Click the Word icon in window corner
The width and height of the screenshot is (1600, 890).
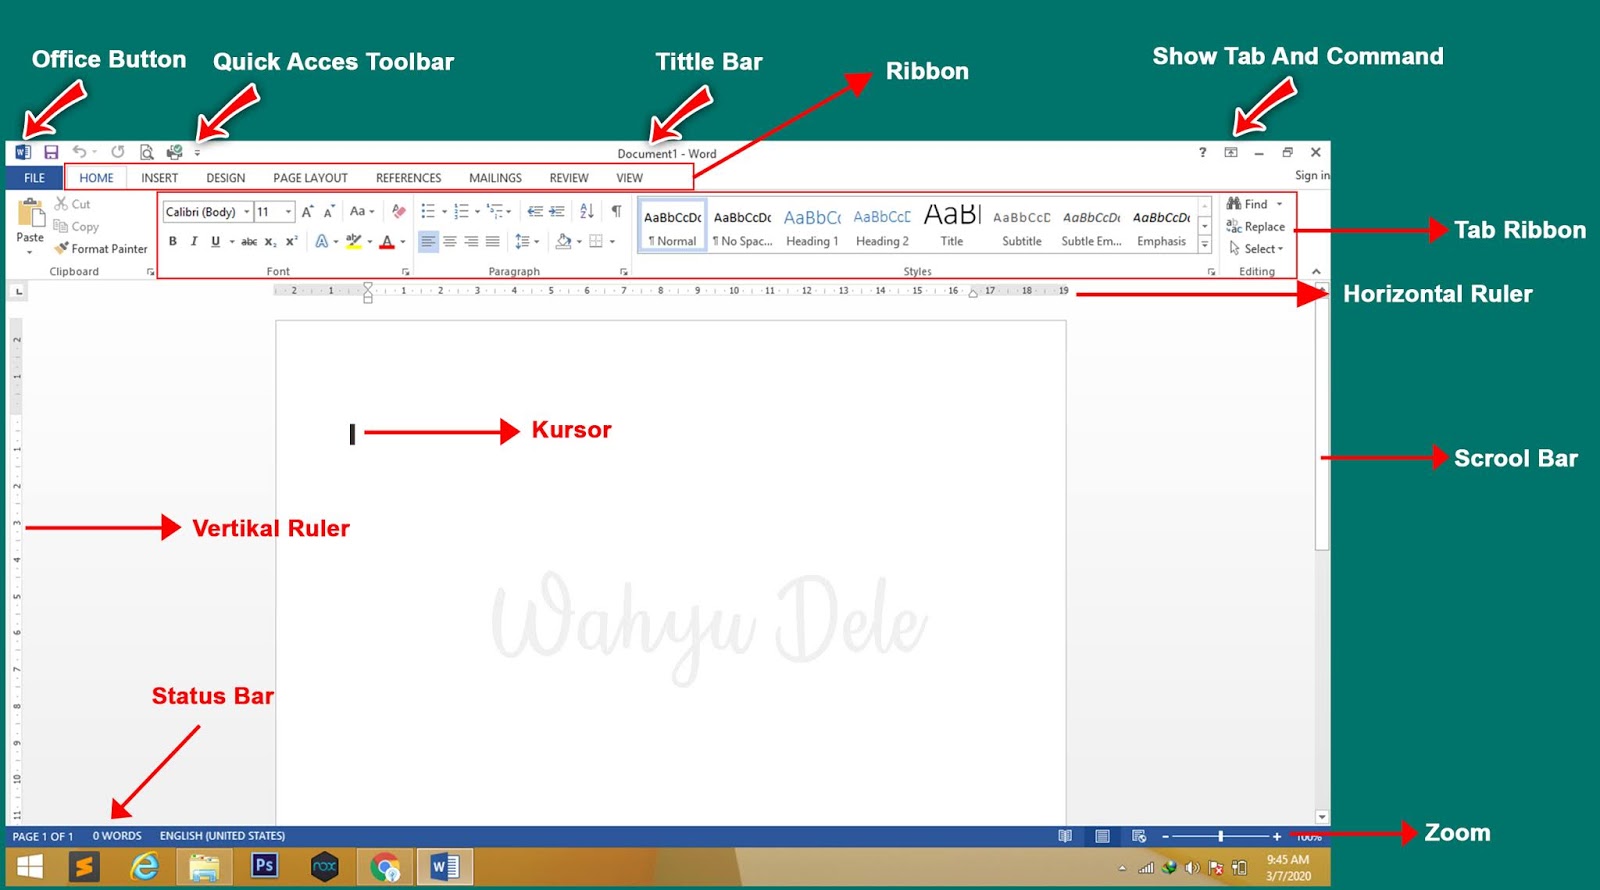click(x=23, y=152)
